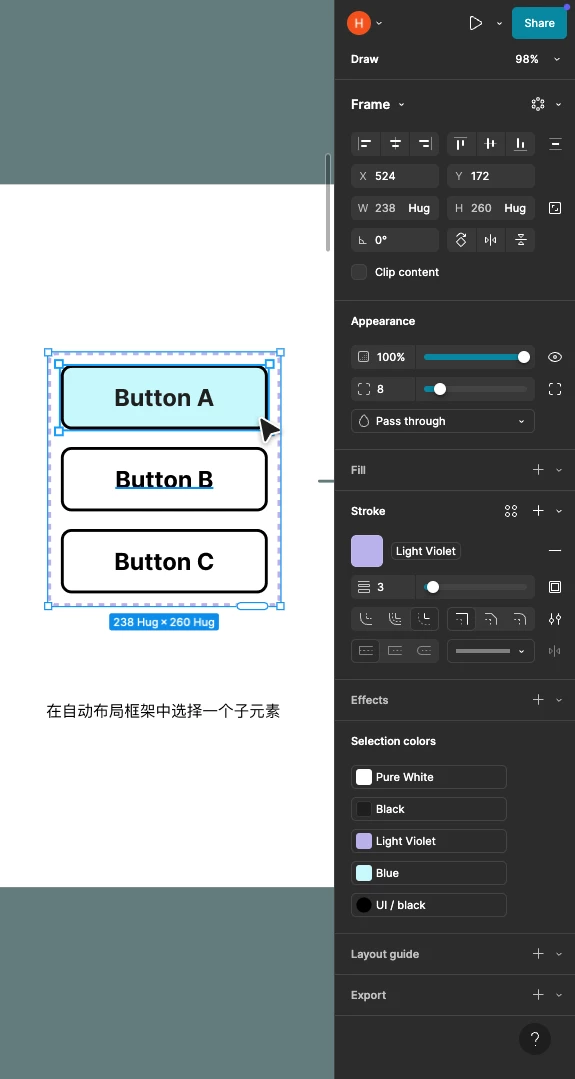
Task: Click the X position field 524
Action: point(395,176)
